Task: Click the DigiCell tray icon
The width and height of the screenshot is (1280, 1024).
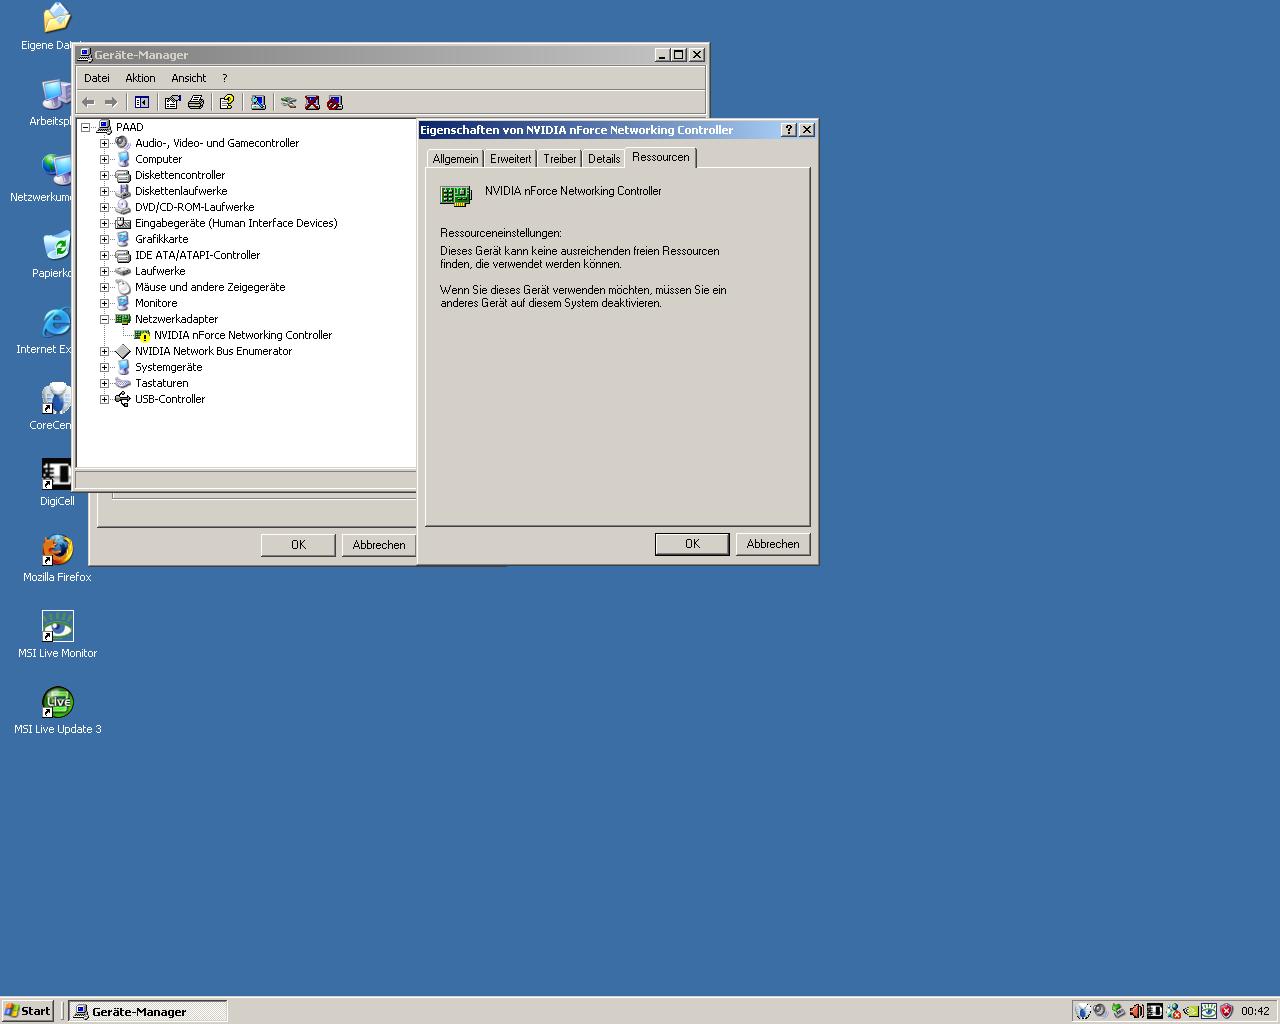Action: [x=1155, y=1011]
